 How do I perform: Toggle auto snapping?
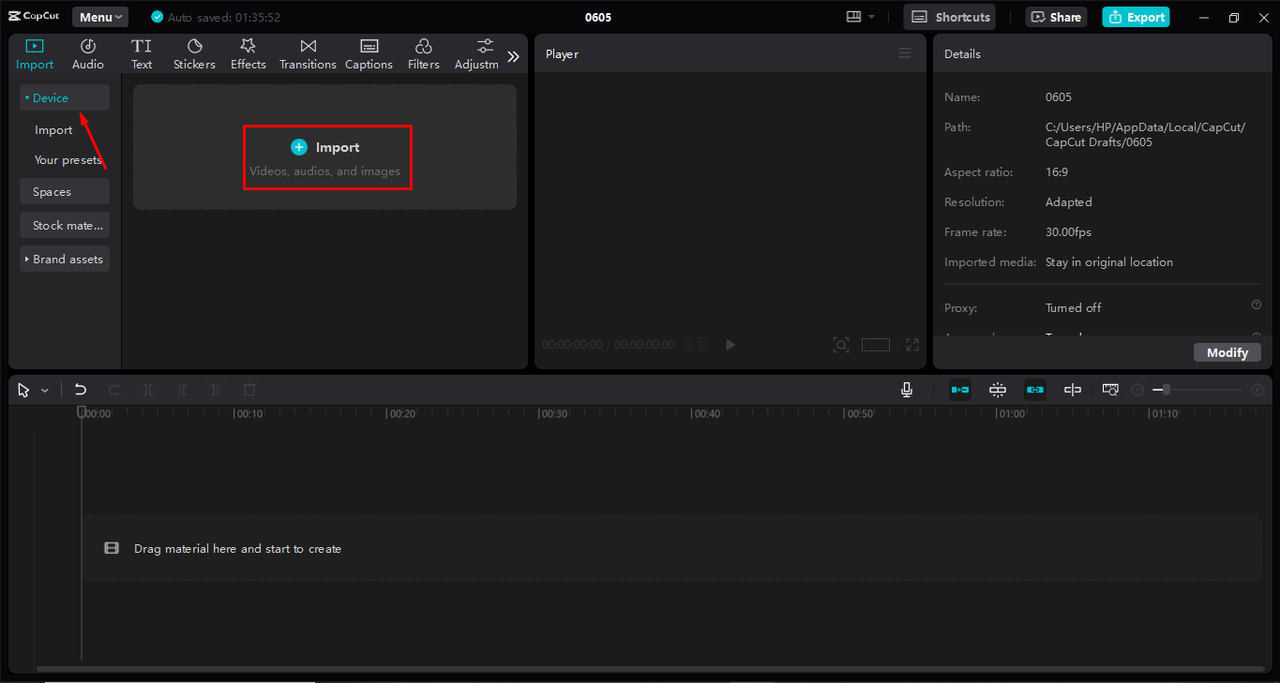pyautogui.click(x=998, y=390)
